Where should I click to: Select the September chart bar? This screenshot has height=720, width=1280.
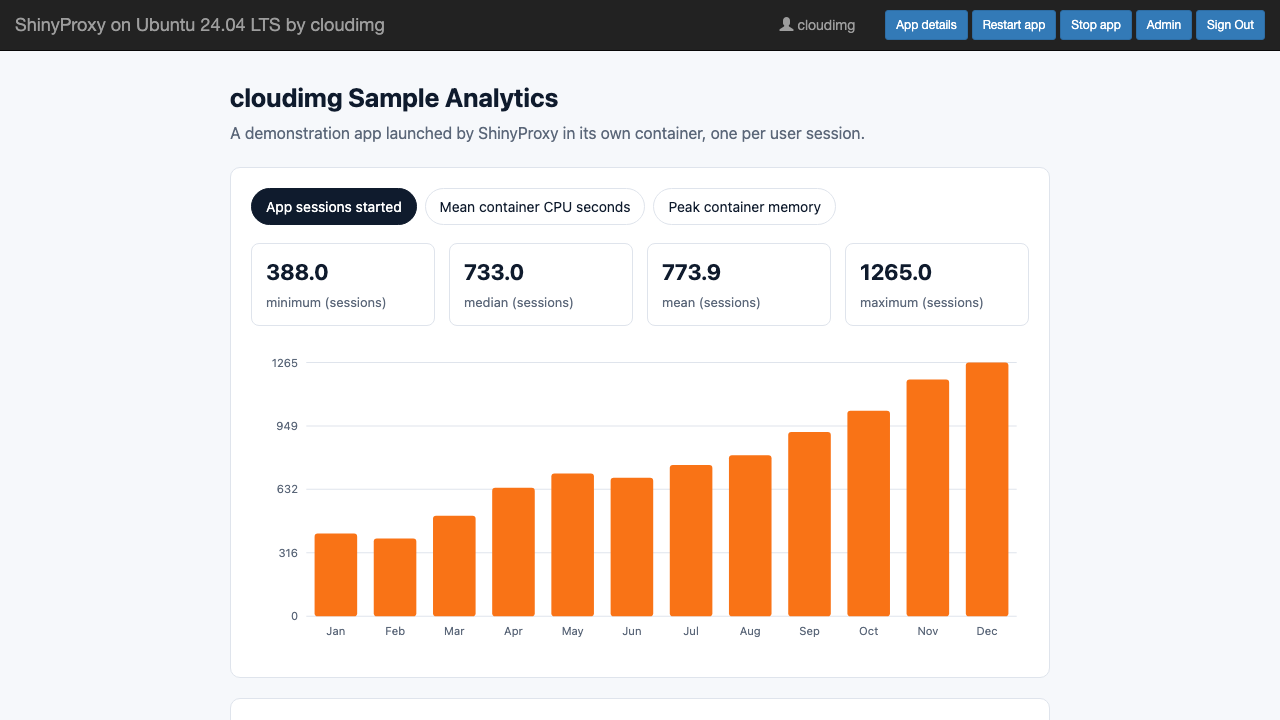click(809, 524)
